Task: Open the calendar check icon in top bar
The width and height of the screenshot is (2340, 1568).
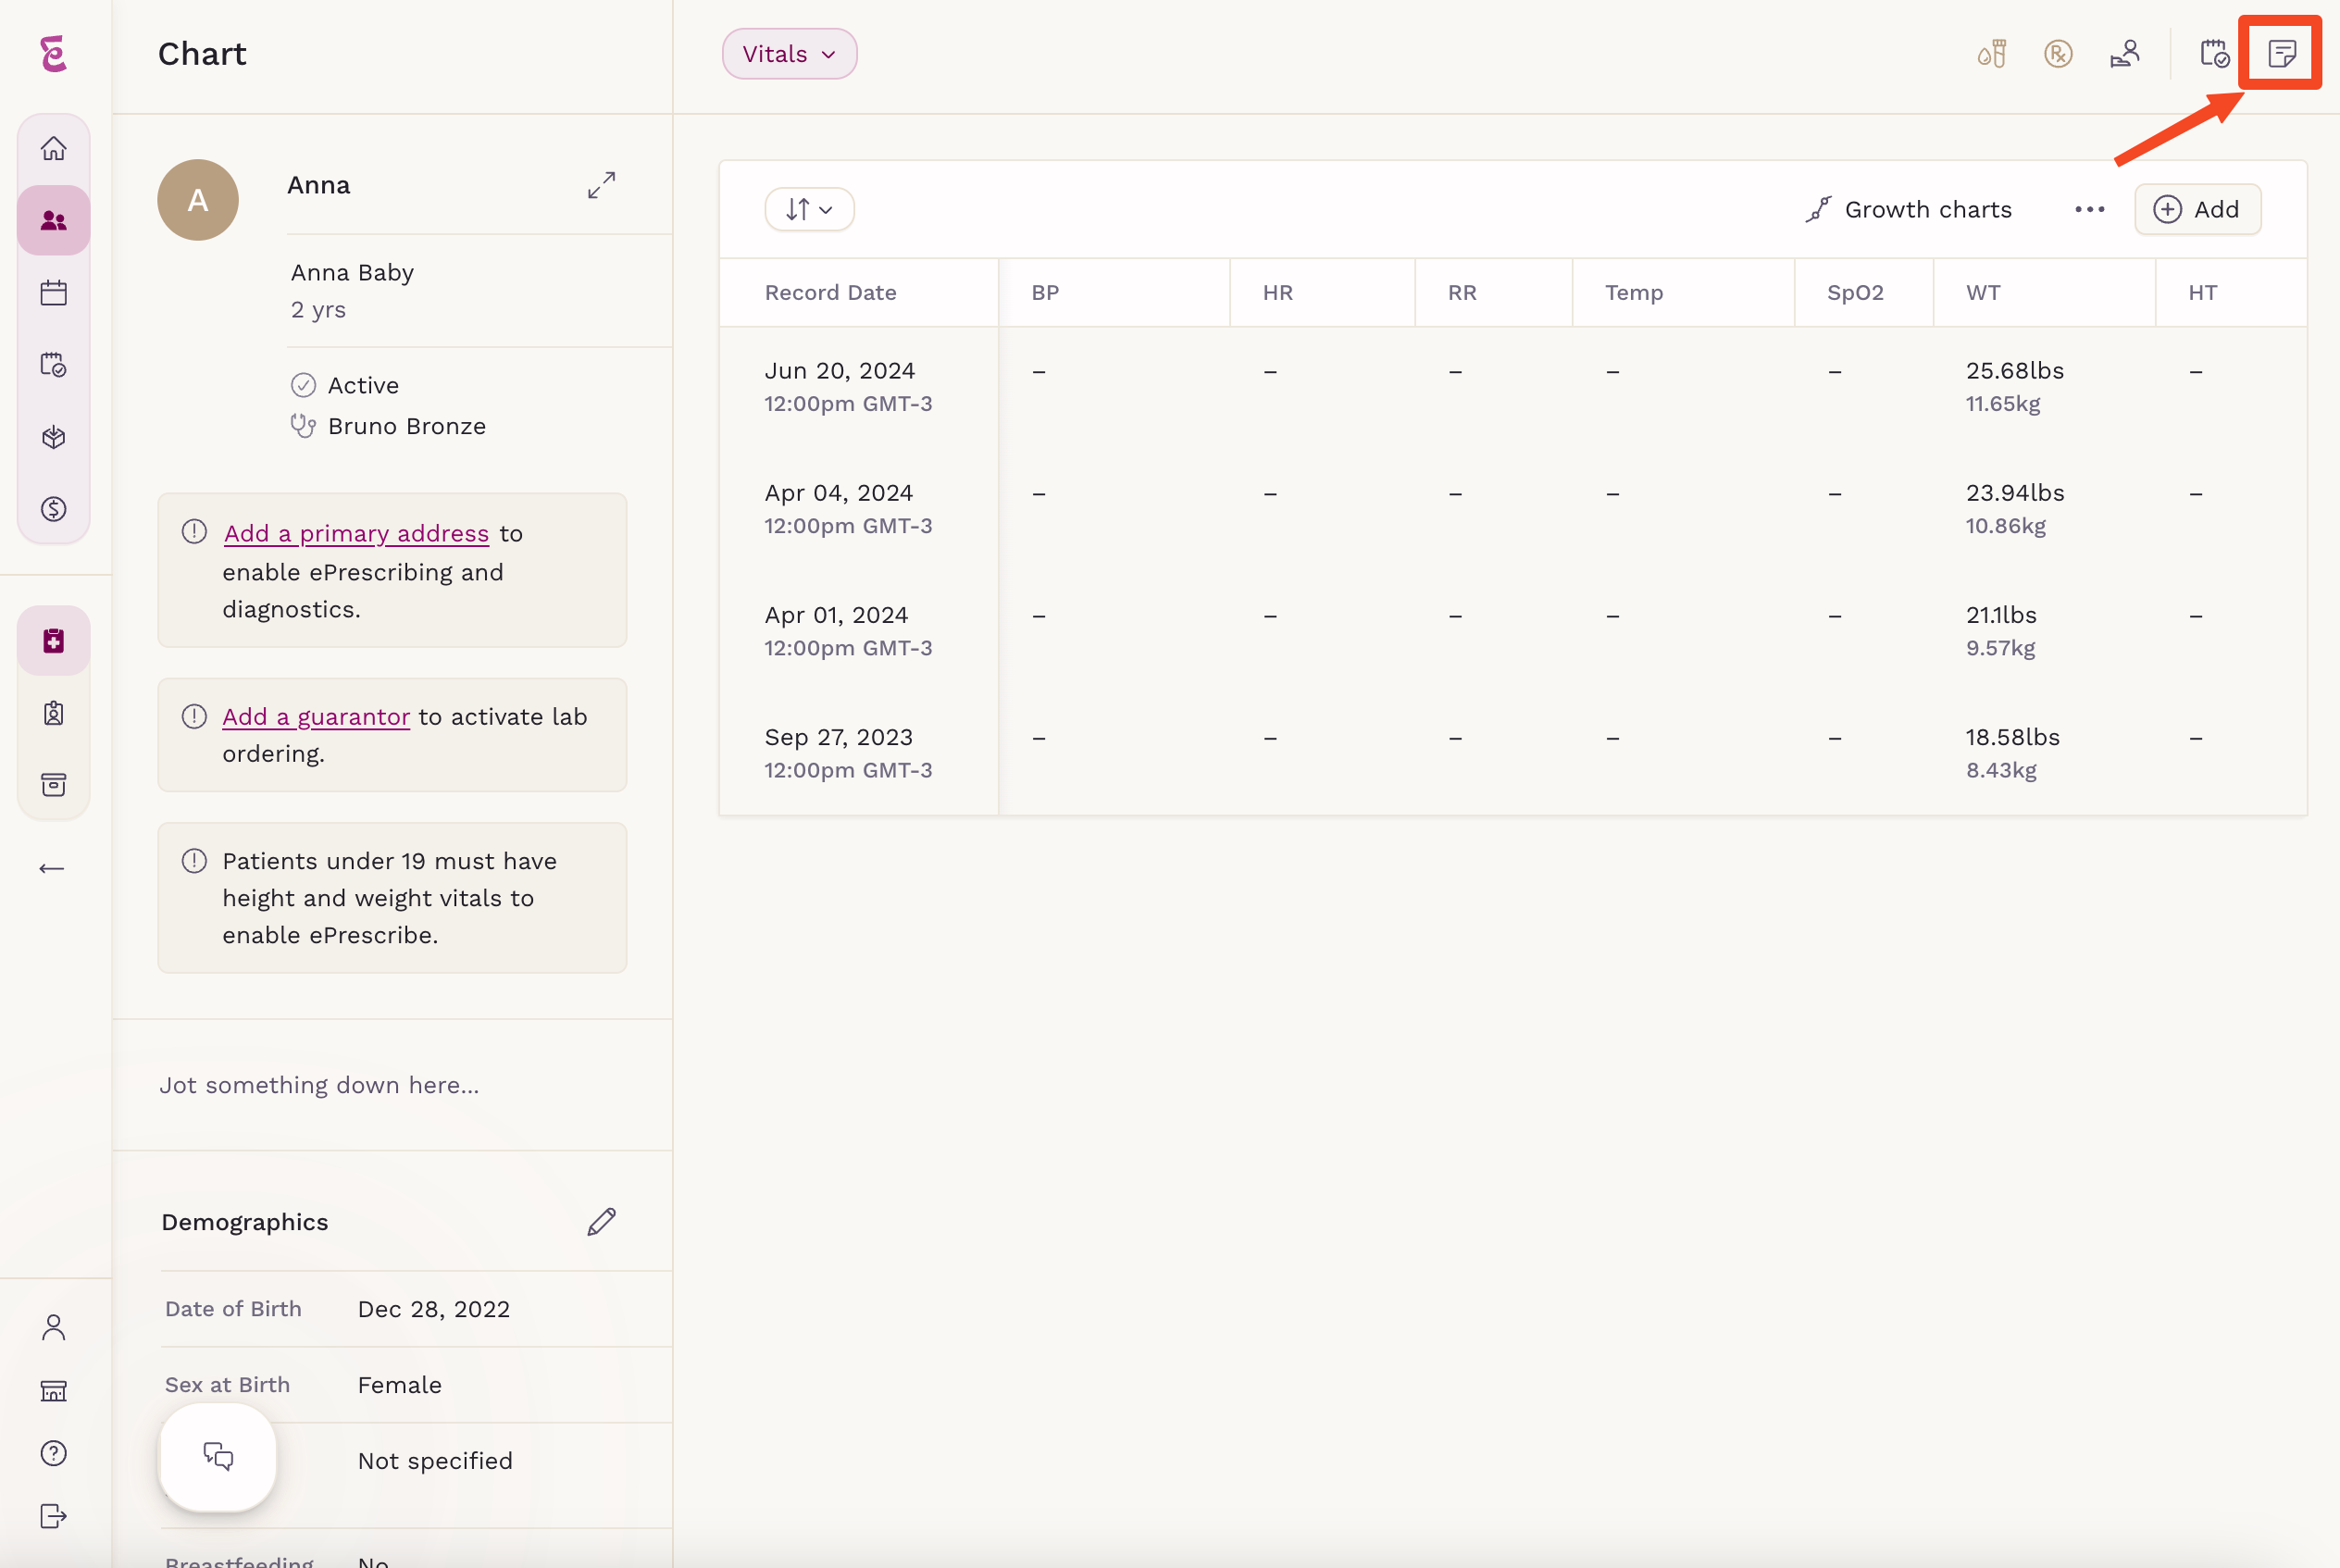Action: 2215,54
